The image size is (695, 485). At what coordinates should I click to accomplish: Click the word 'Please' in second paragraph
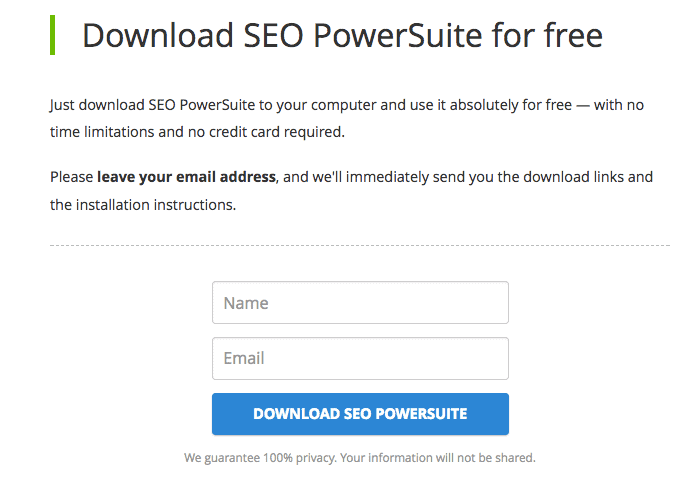pyautogui.click(x=71, y=177)
